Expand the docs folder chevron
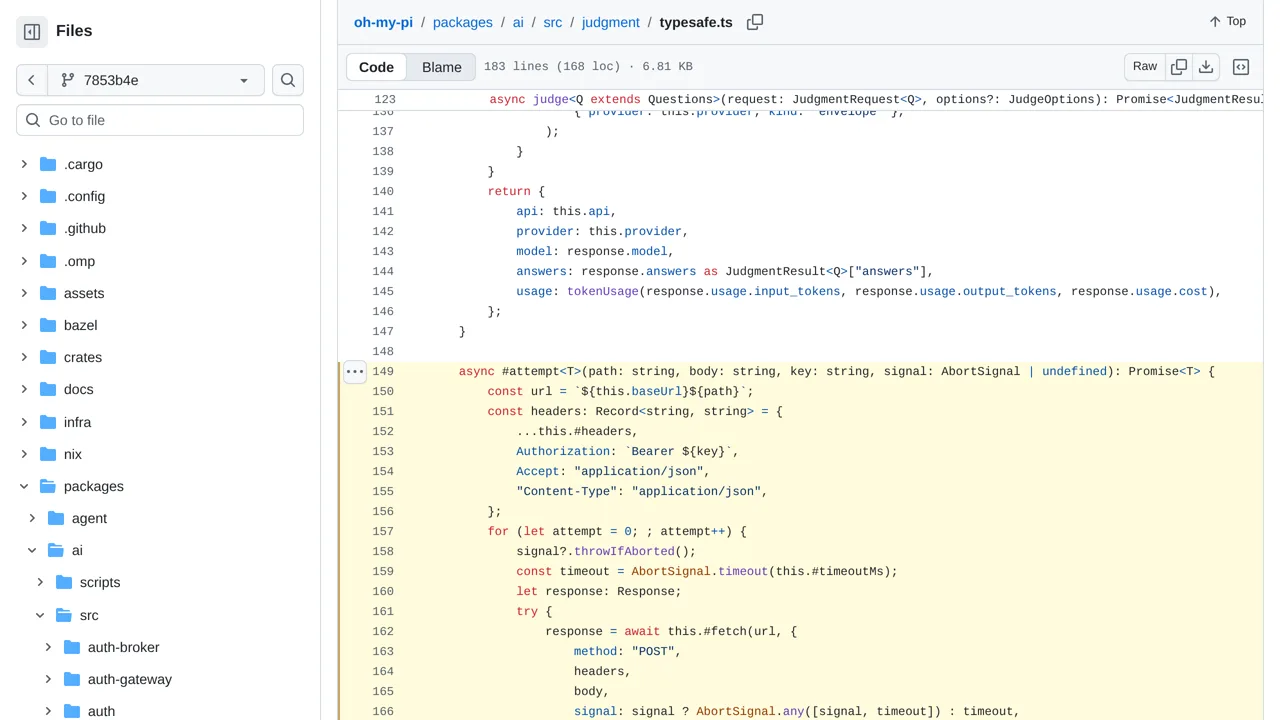Screen dimensions: 1280x720 pos(24,389)
